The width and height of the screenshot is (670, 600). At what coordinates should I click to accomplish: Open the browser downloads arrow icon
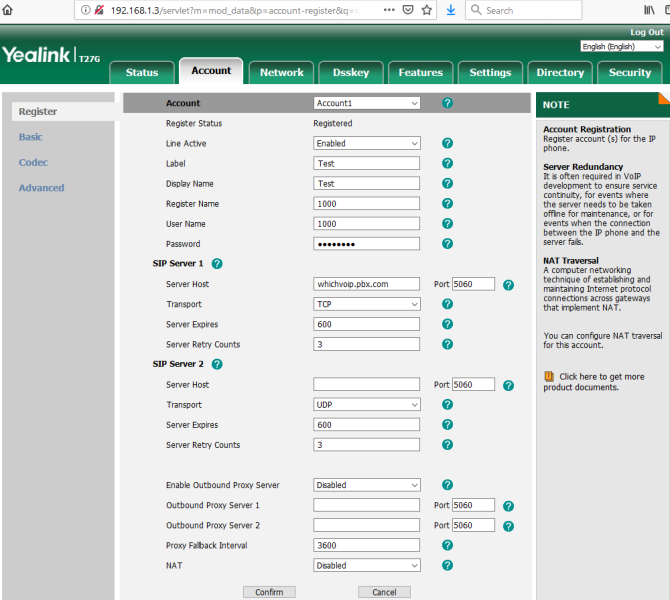click(x=451, y=10)
